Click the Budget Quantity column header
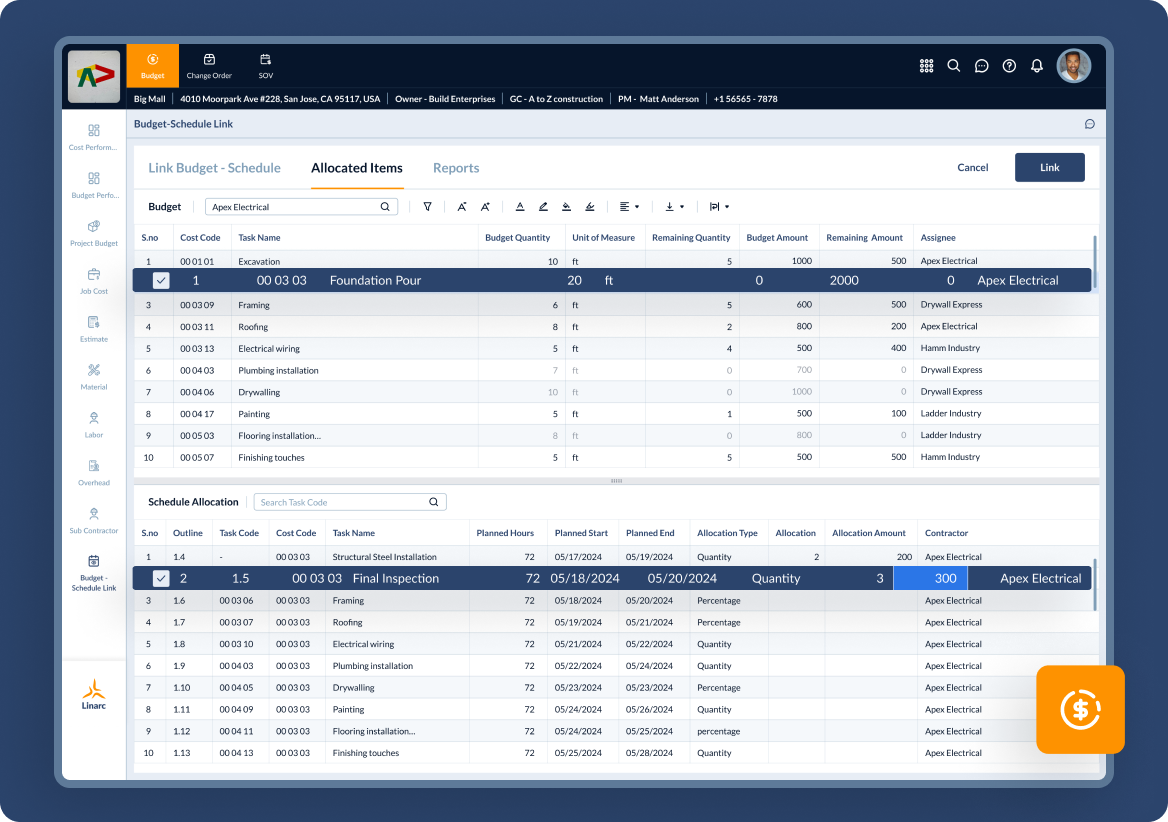Screen dimensions: 1168x822 [x=517, y=238]
